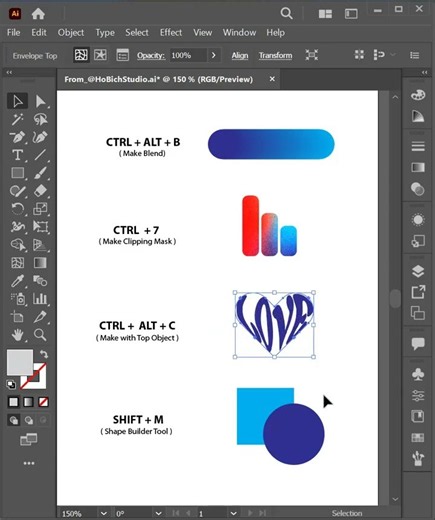Select the Eyedropper tool
This screenshot has height=520, width=435.
17,281
